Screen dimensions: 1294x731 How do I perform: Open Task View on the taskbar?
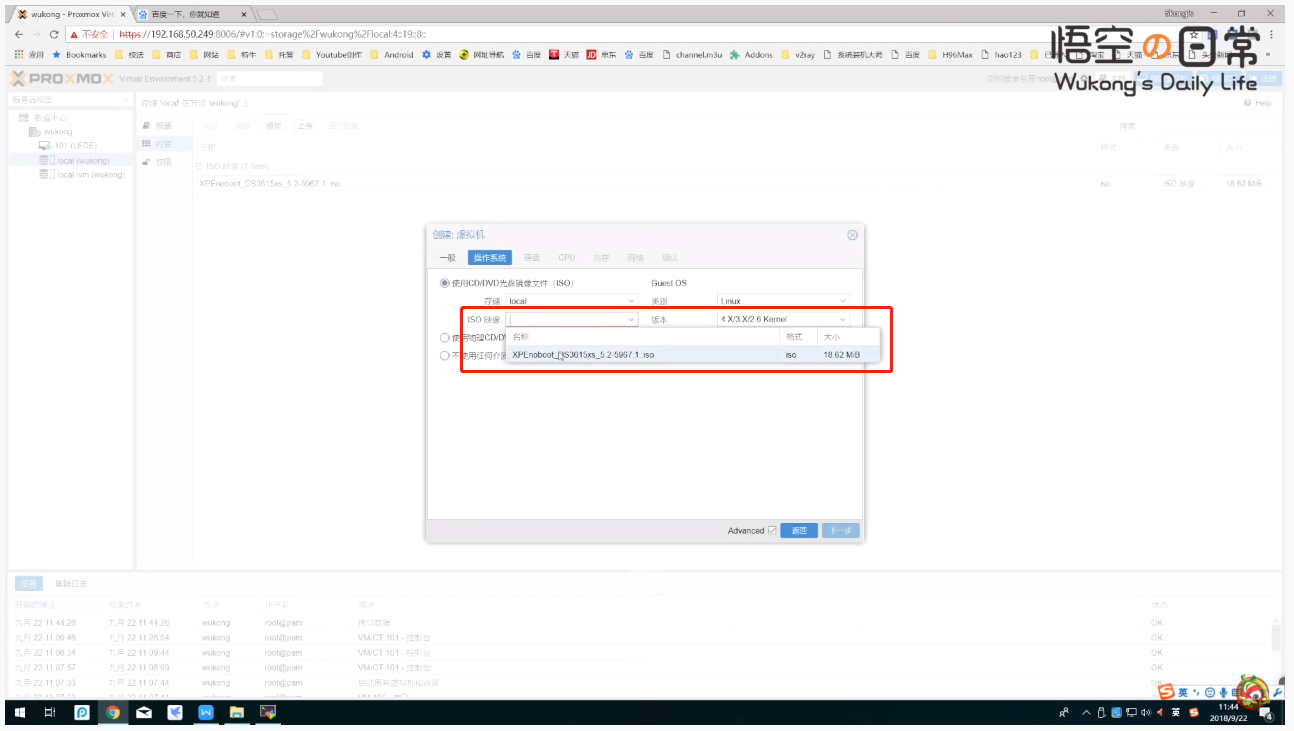(x=50, y=713)
